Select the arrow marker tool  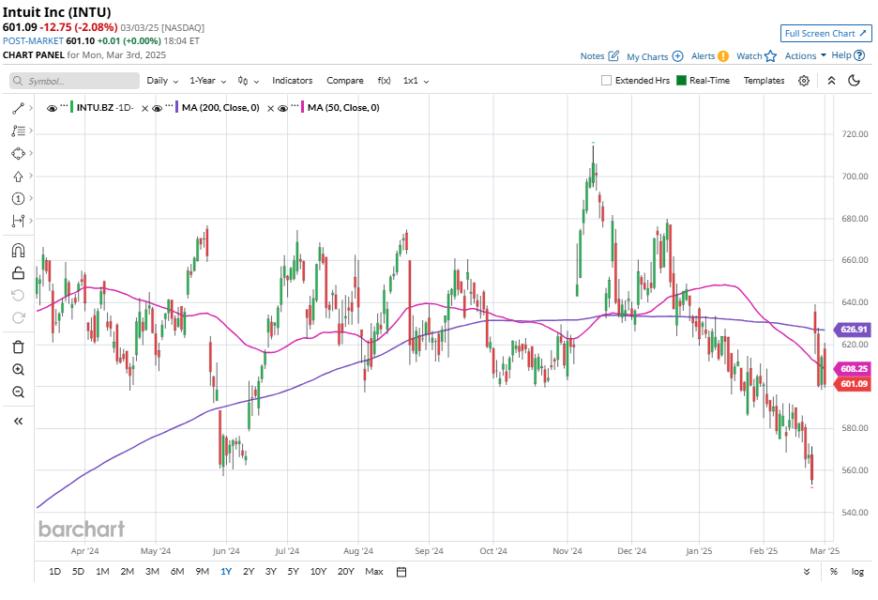(18, 176)
